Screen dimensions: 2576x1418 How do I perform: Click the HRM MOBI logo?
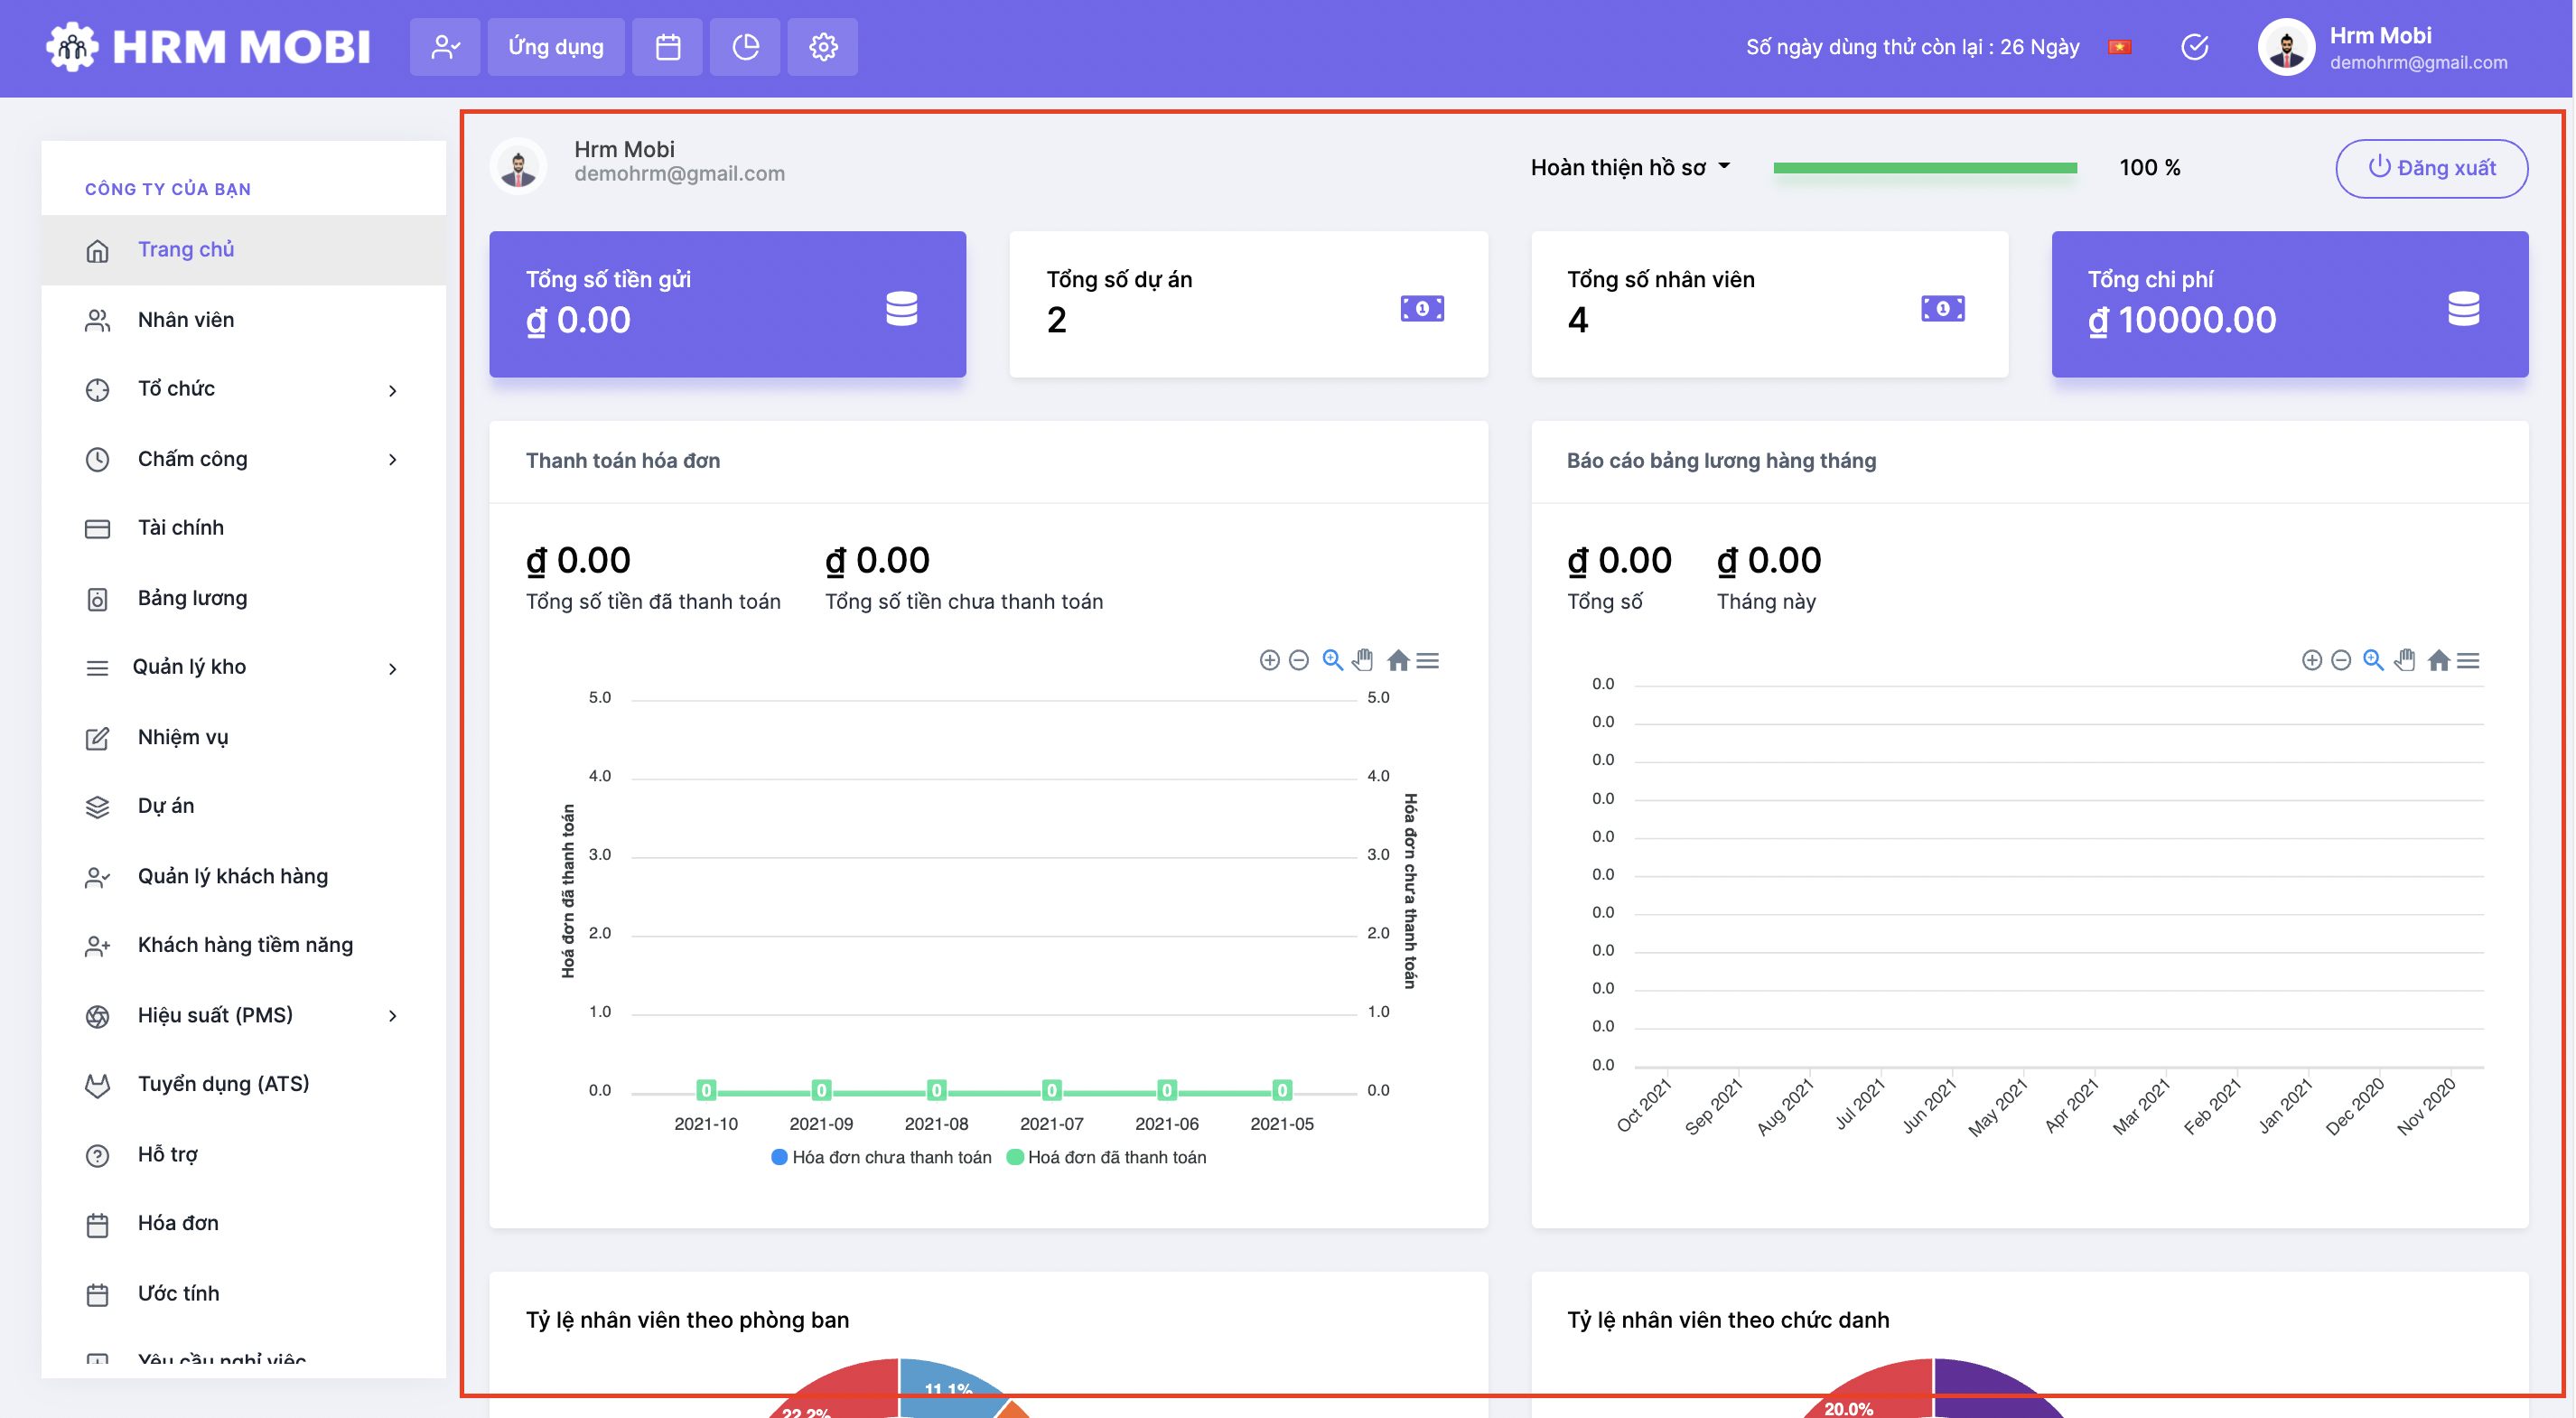208,46
